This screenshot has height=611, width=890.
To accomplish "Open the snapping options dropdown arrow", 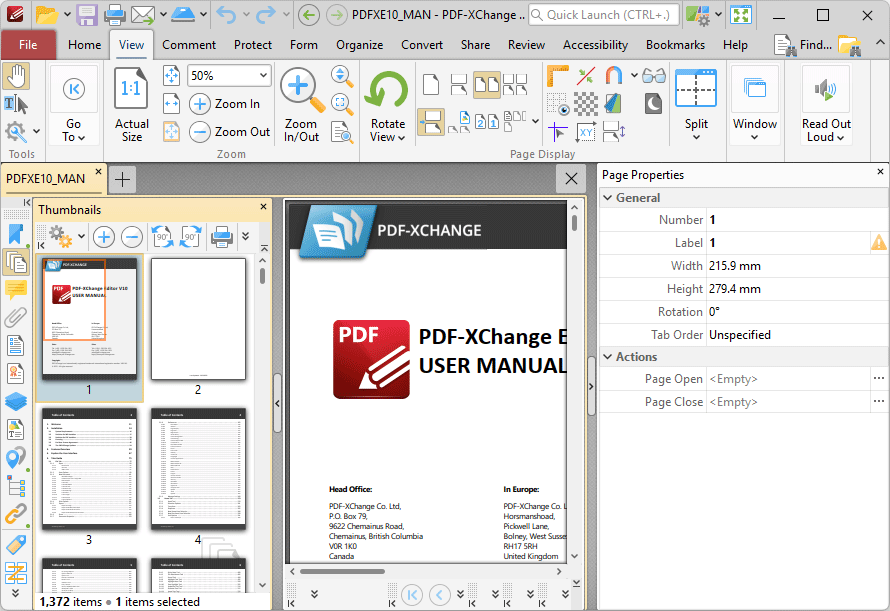I will click(633, 75).
